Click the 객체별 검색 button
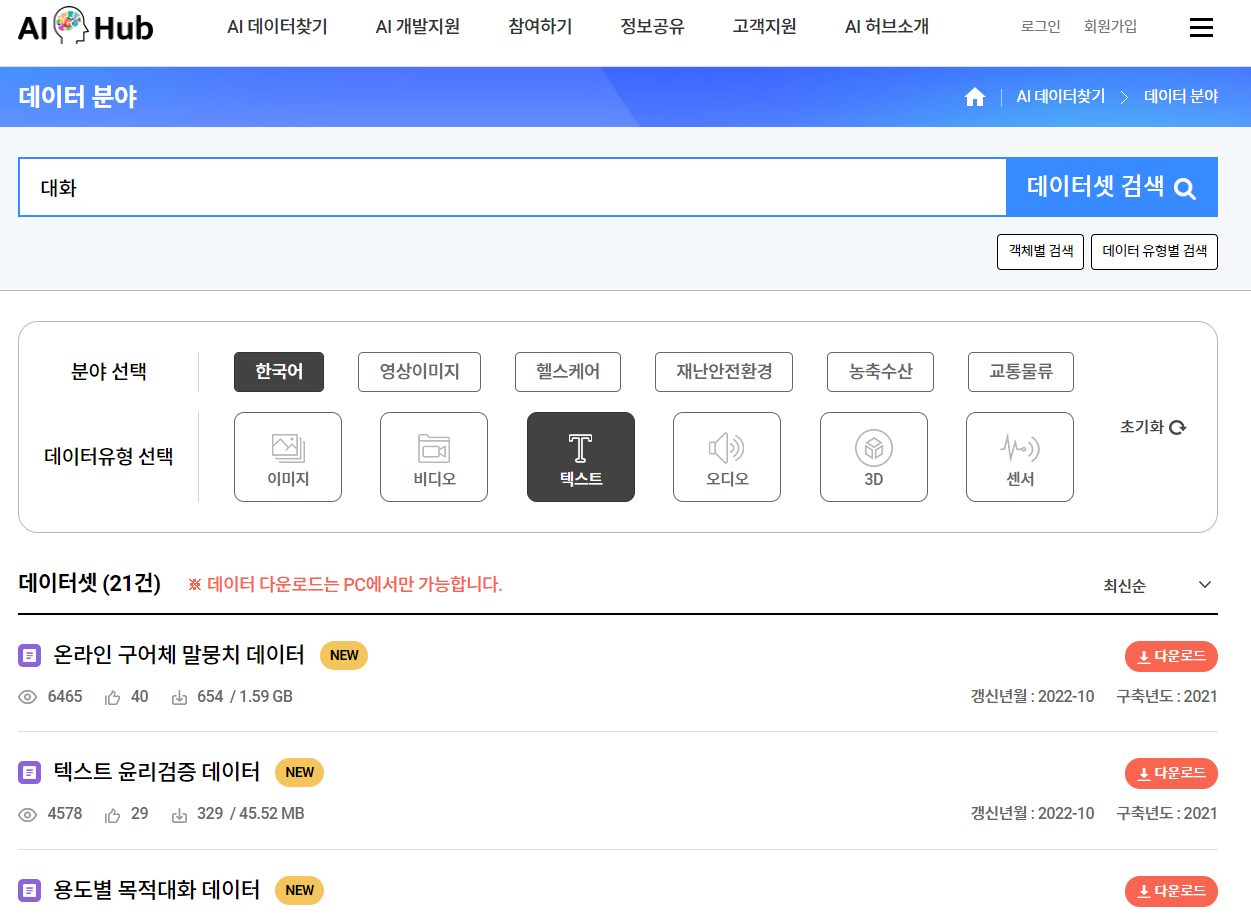 point(1040,251)
